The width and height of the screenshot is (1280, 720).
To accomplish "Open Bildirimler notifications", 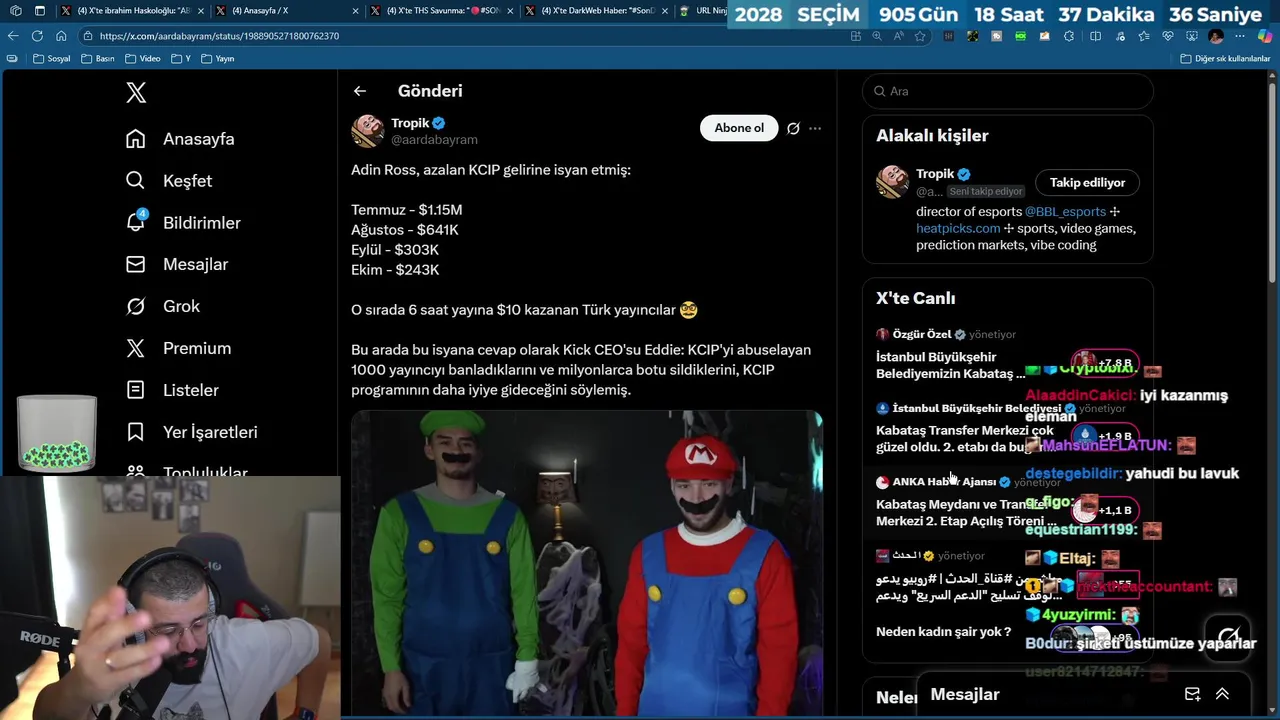I will pos(183,223).
